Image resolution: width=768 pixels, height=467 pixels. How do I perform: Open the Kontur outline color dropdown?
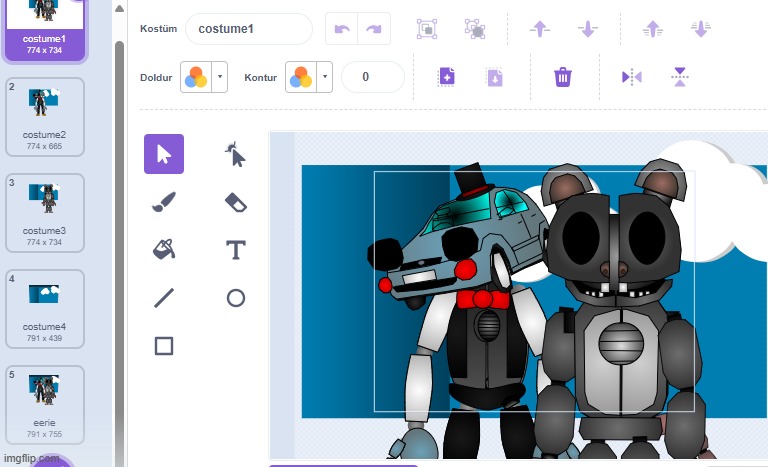325,77
